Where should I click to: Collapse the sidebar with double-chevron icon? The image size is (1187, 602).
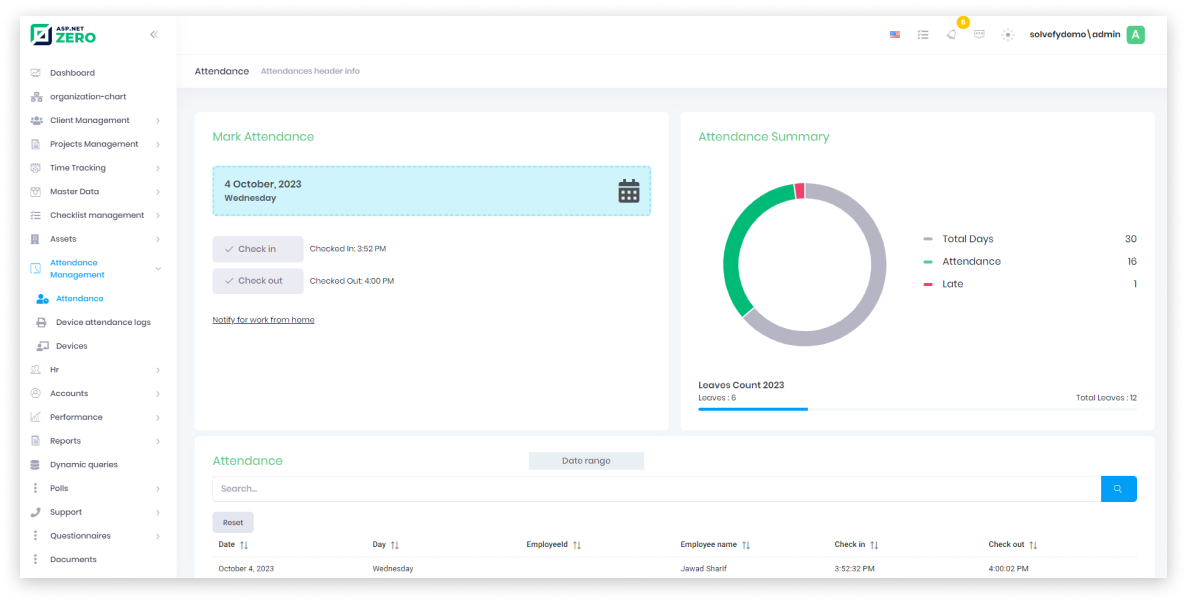[x=154, y=35]
